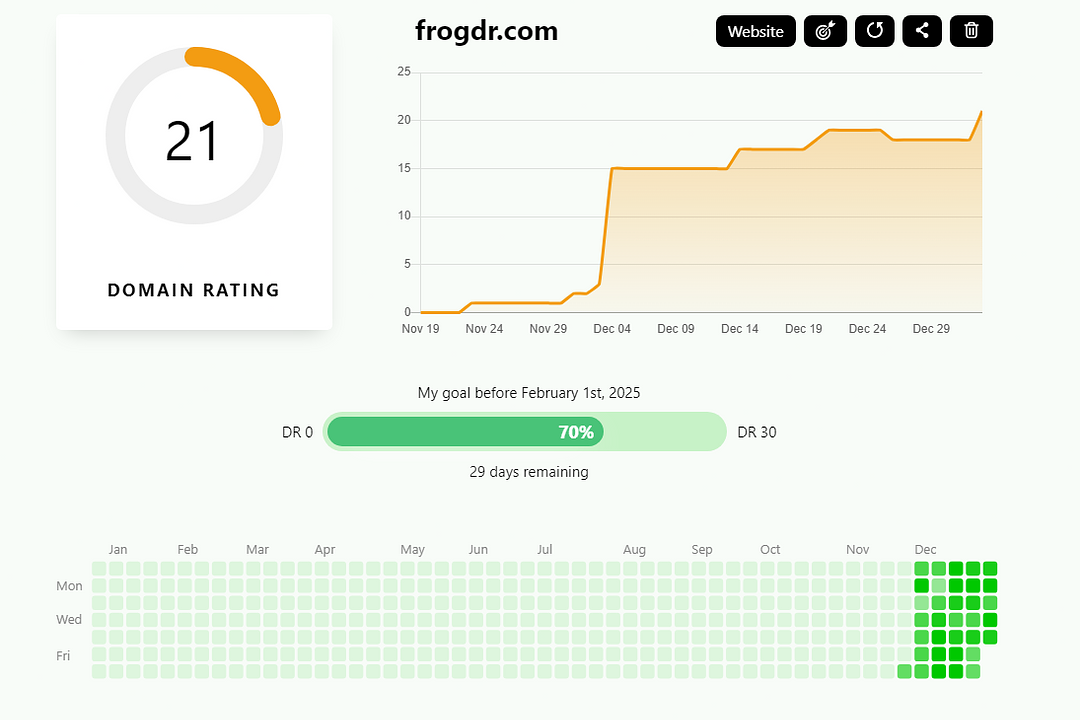
Task: Refresh the domain rating data
Action: 874,31
